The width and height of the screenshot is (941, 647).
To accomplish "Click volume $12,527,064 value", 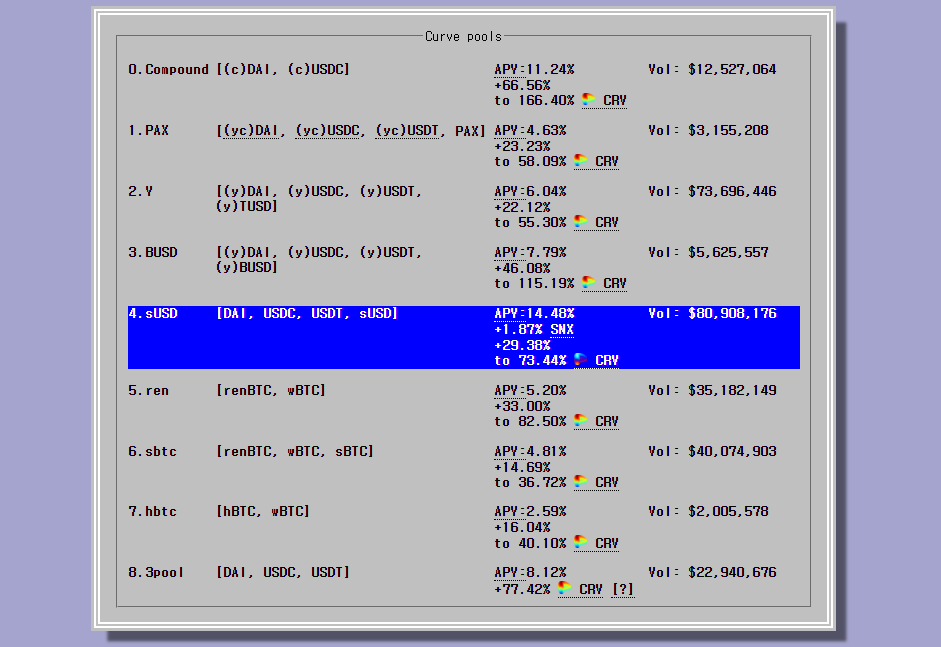I will [732, 70].
